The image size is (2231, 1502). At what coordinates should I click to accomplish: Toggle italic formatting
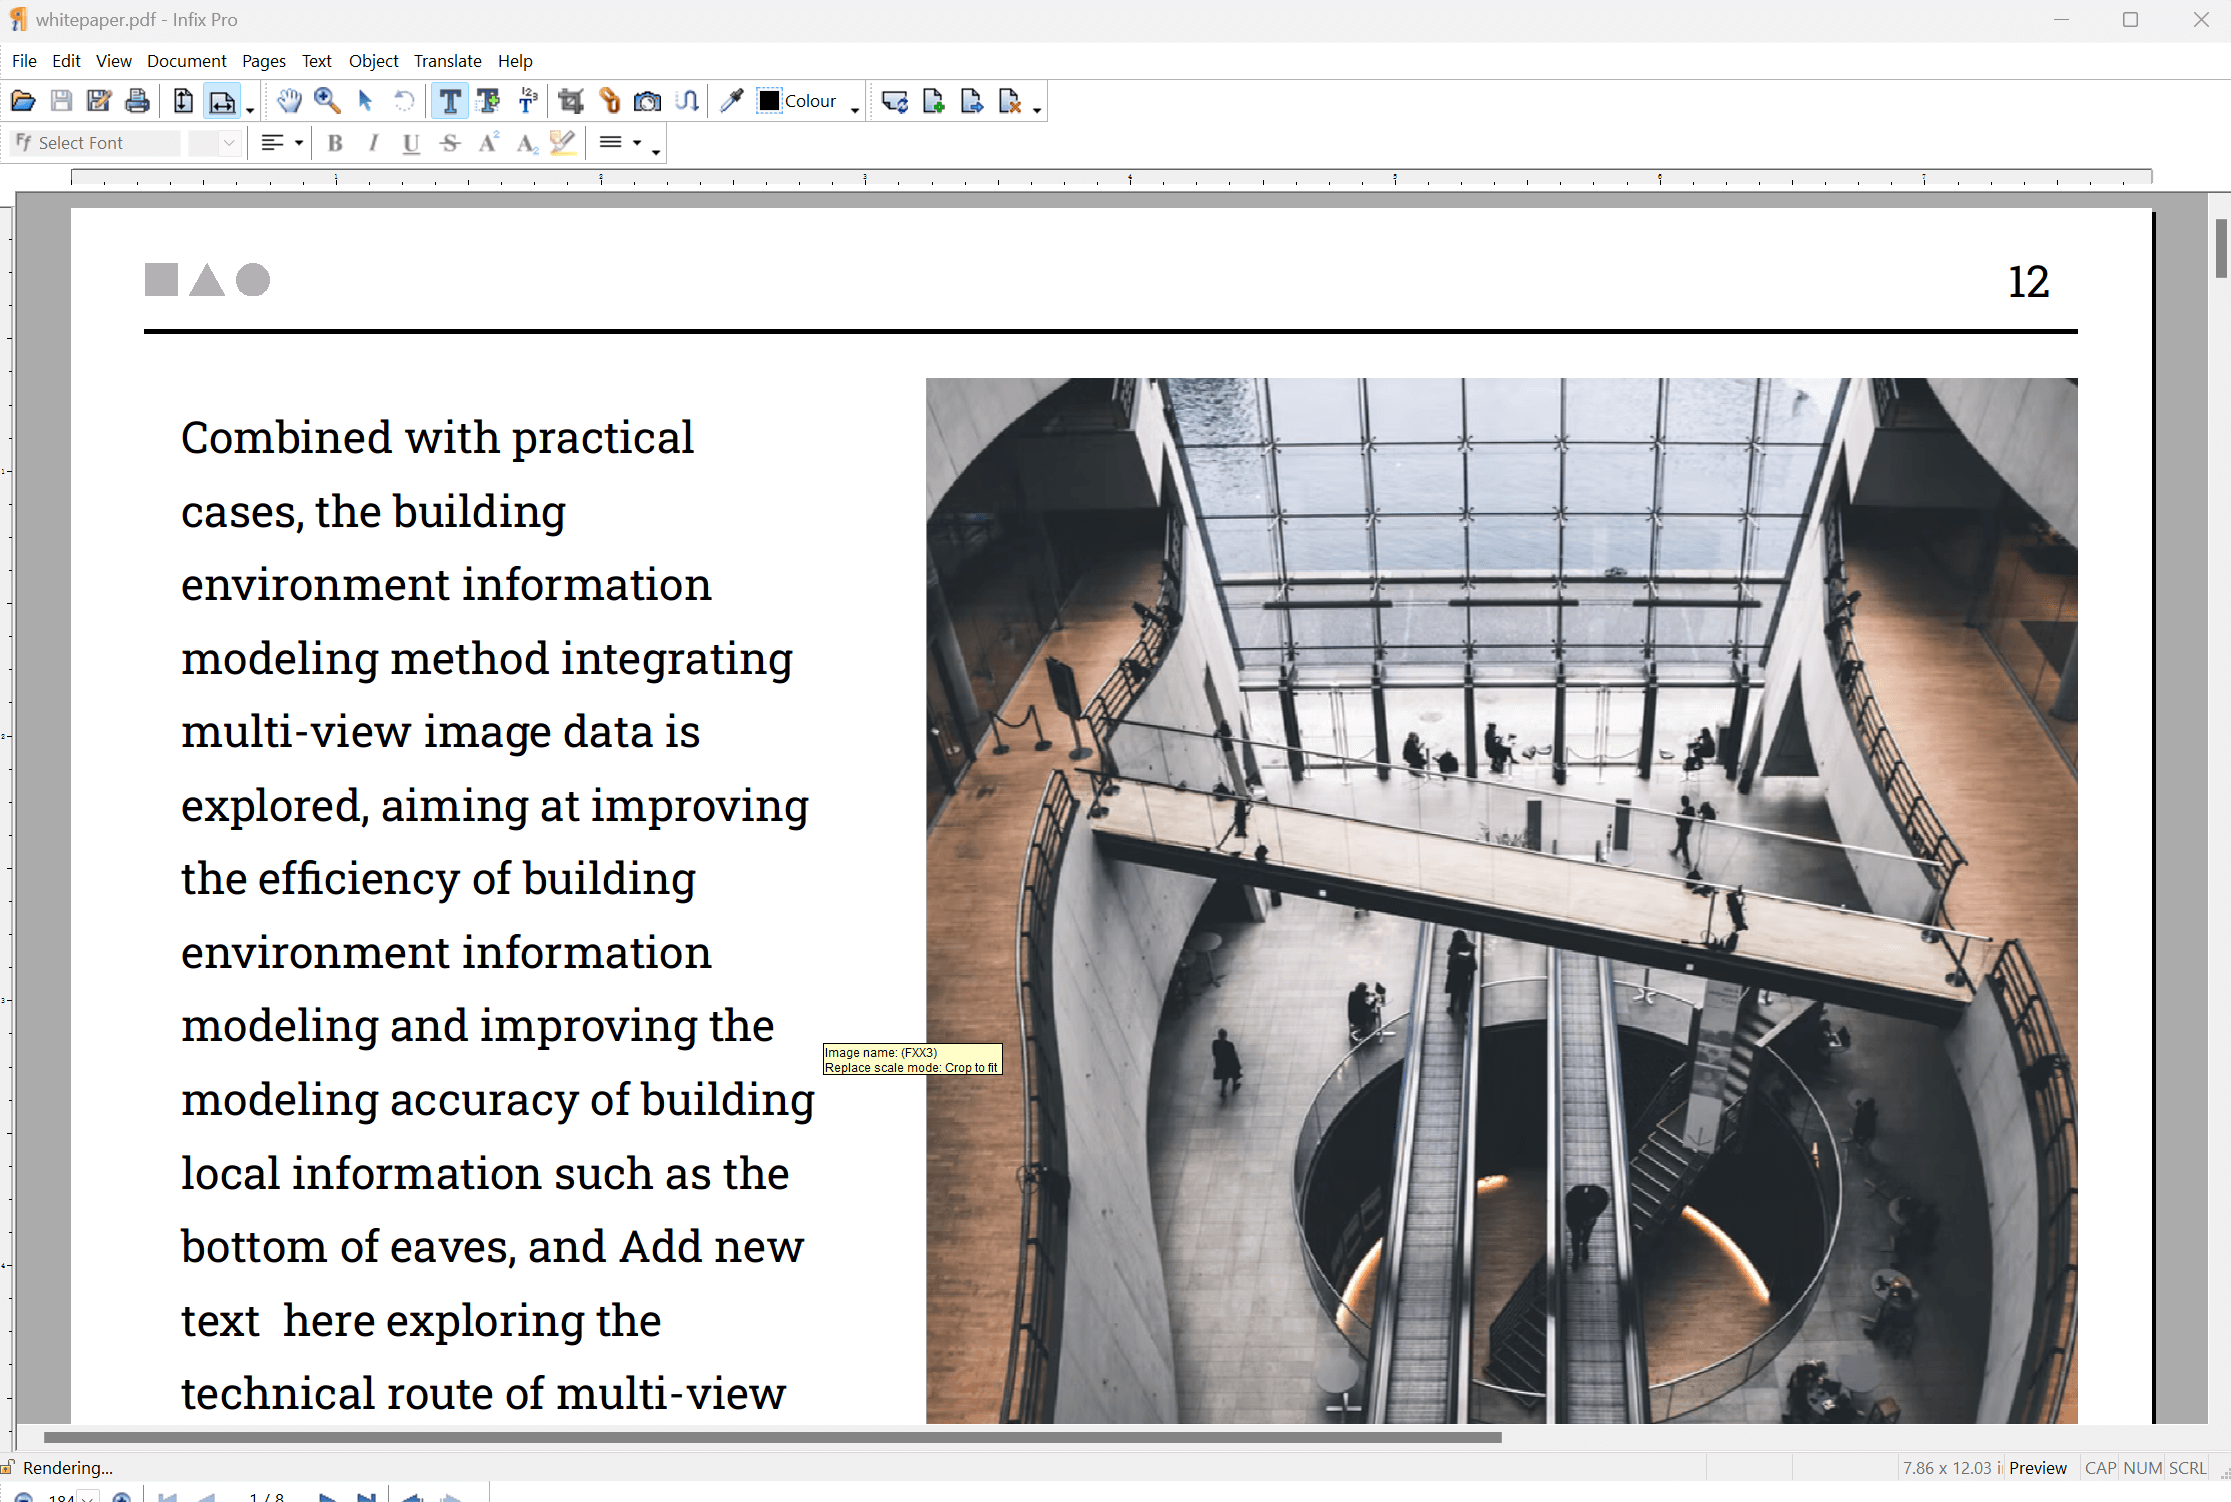372,143
